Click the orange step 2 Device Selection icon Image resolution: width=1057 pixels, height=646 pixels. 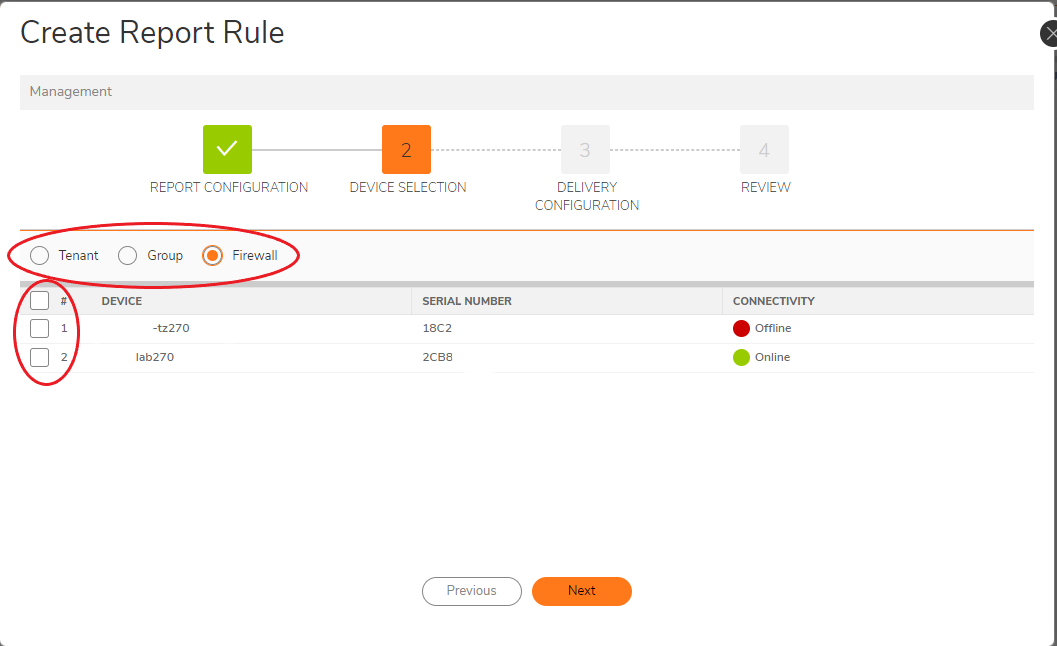coord(406,149)
